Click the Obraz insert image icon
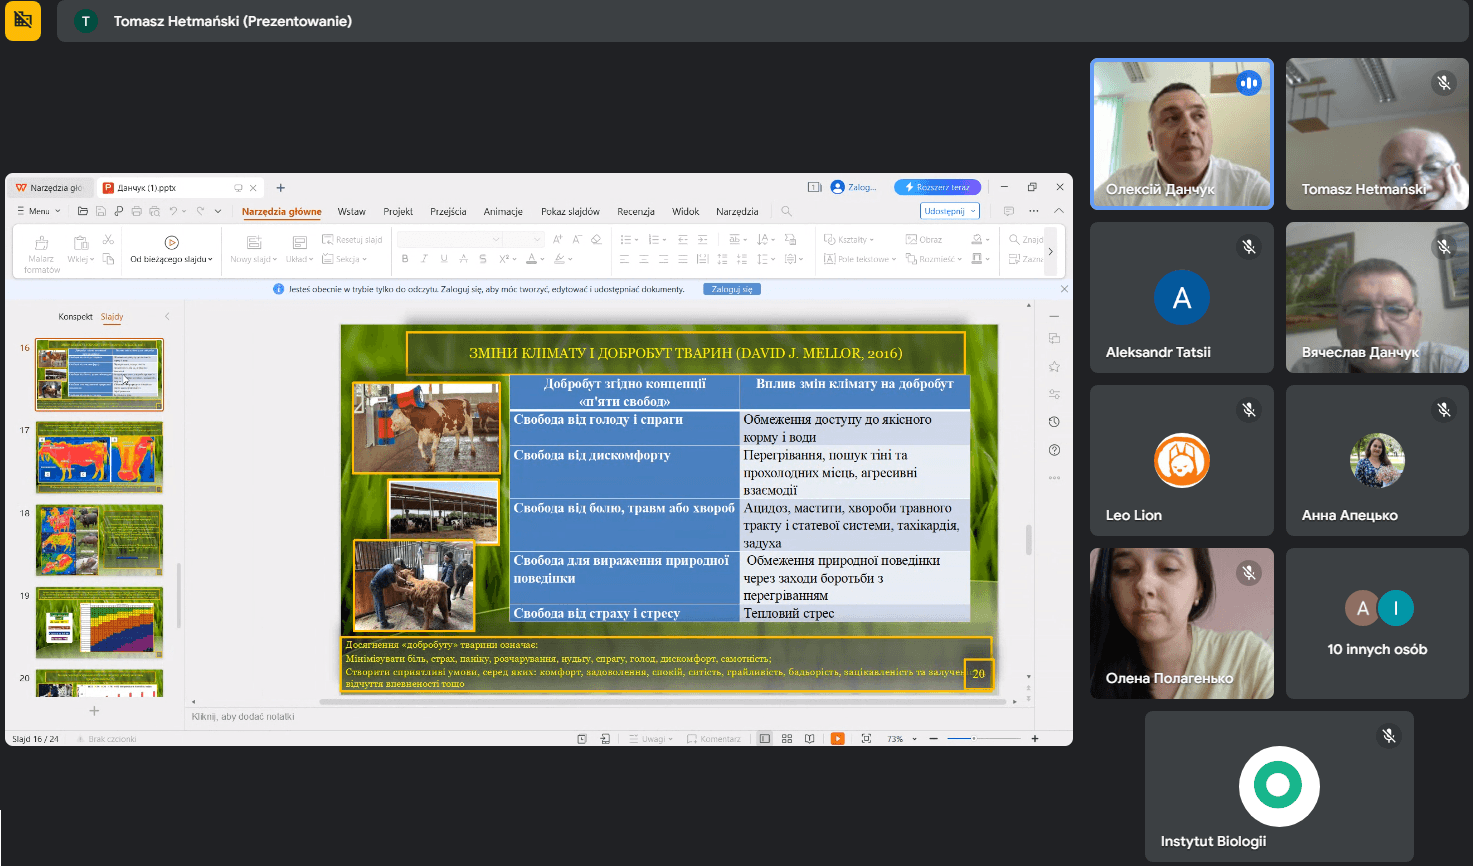1473x868 pixels. tap(911, 239)
